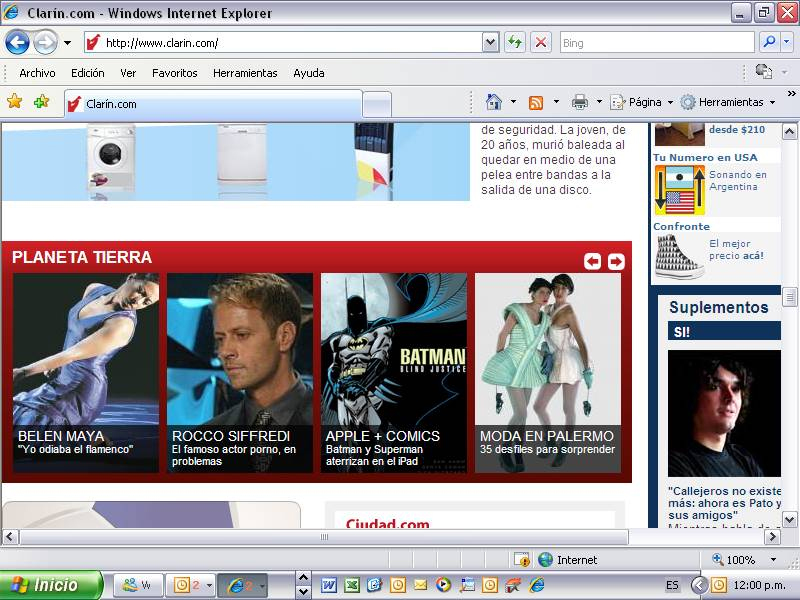The width and height of the screenshot is (800, 600).
Task: Print the page using the printer icon
Action: coord(580,102)
